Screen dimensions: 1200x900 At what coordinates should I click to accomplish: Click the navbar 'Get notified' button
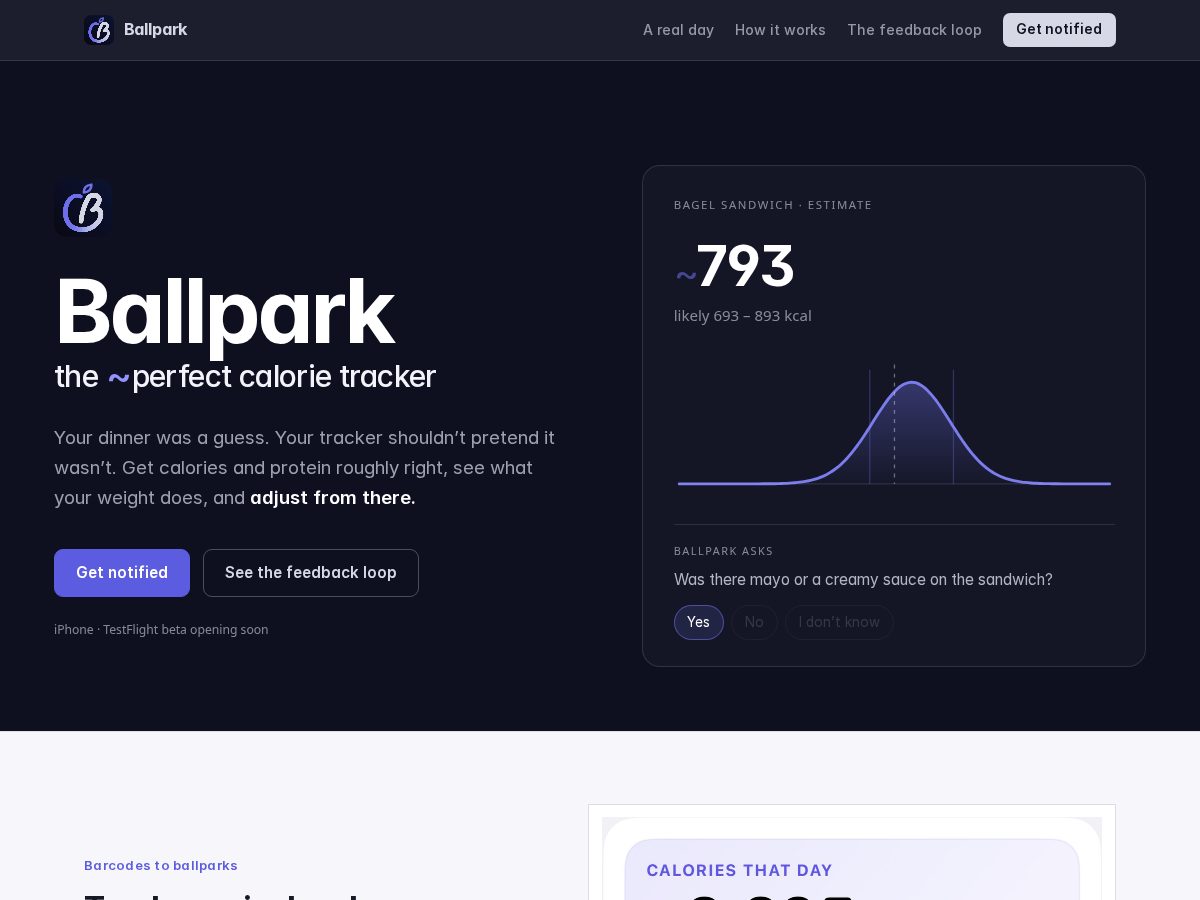tap(1059, 30)
